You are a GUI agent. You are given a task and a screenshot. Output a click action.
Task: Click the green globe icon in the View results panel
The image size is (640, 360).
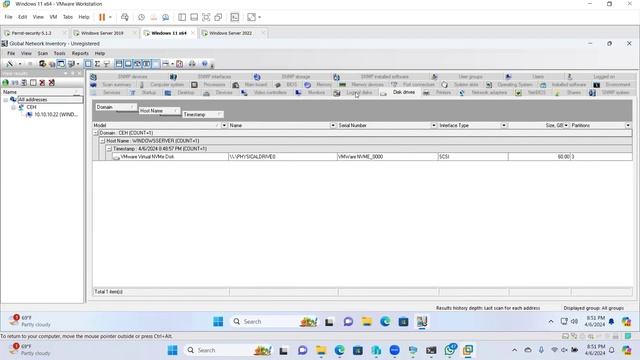[x=5, y=82]
